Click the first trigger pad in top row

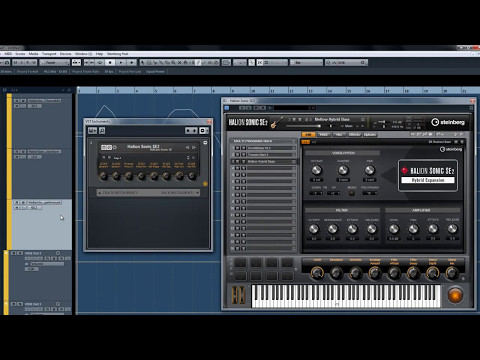coord(240,263)
